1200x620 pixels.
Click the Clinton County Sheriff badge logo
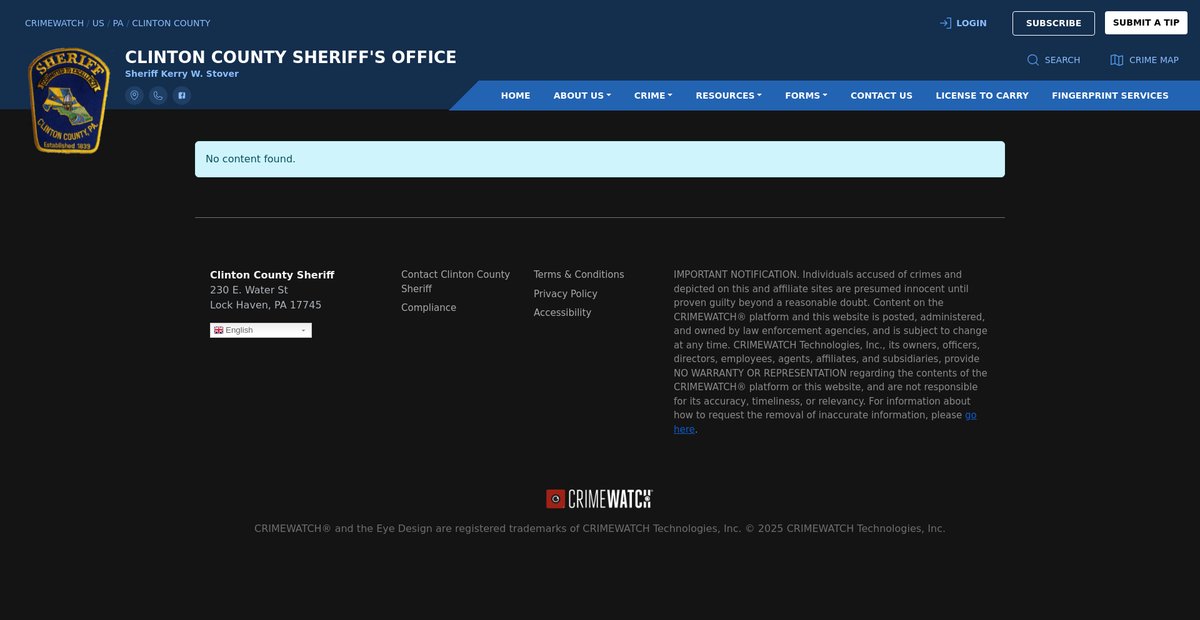pyautogui.click(x=69, y=100)
